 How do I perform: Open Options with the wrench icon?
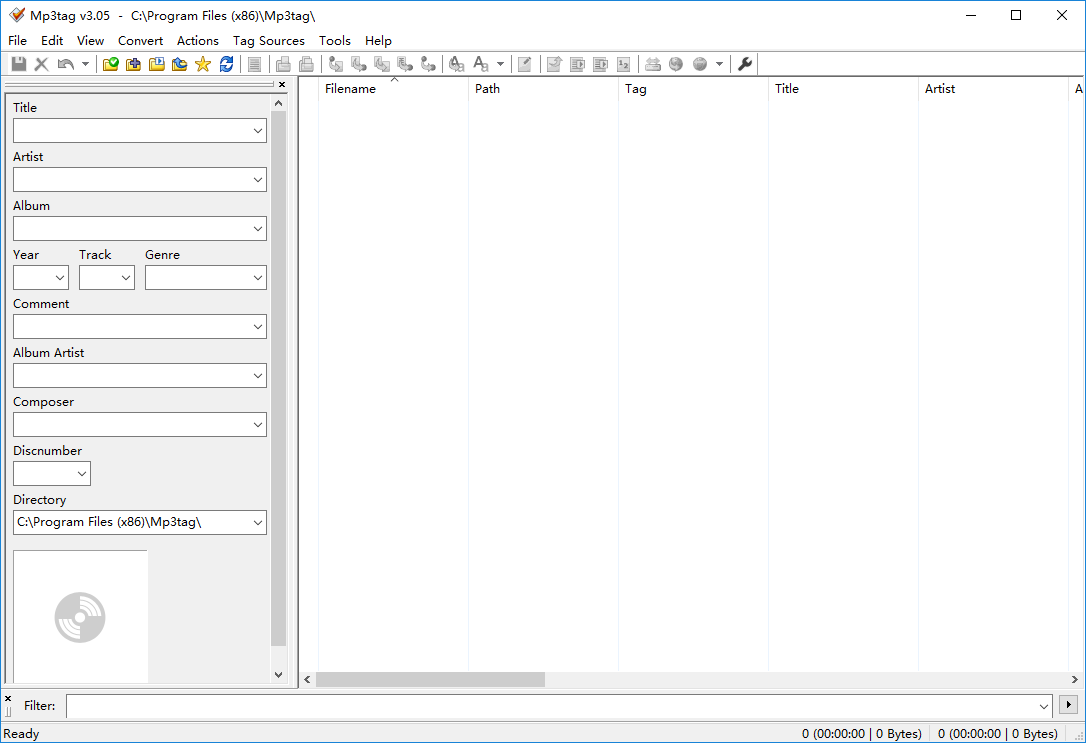click(x=745, y=64)
